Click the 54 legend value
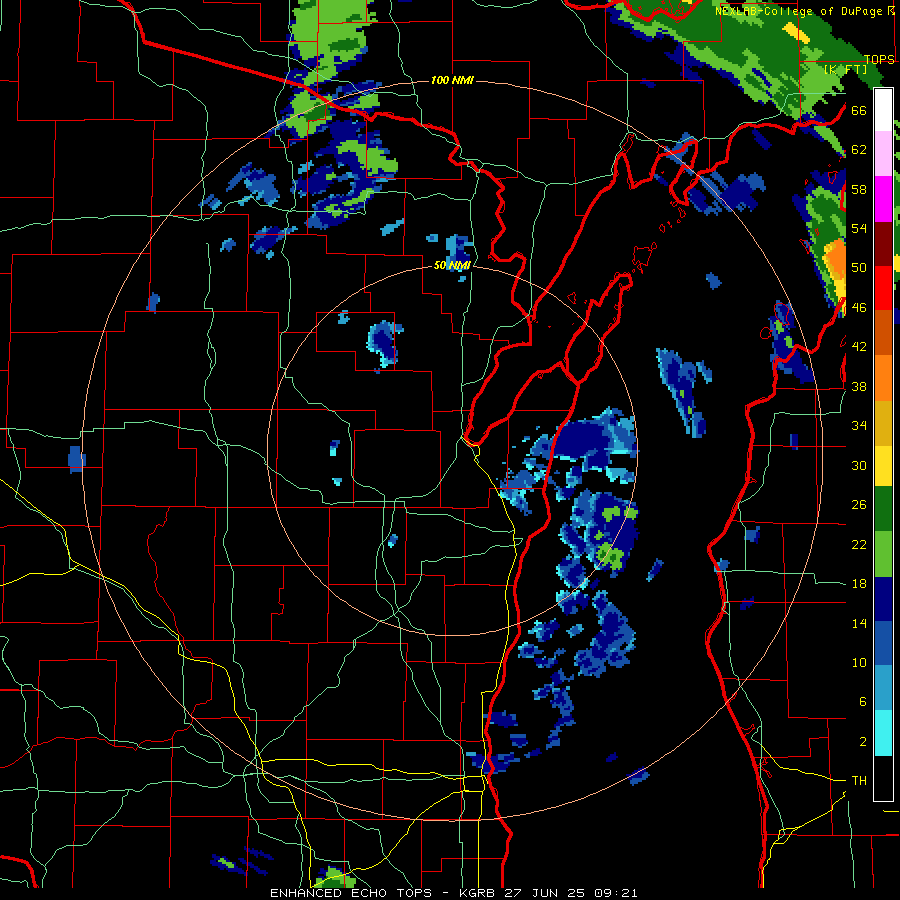The height and width of the screenshot is (900, 900). 859,228
